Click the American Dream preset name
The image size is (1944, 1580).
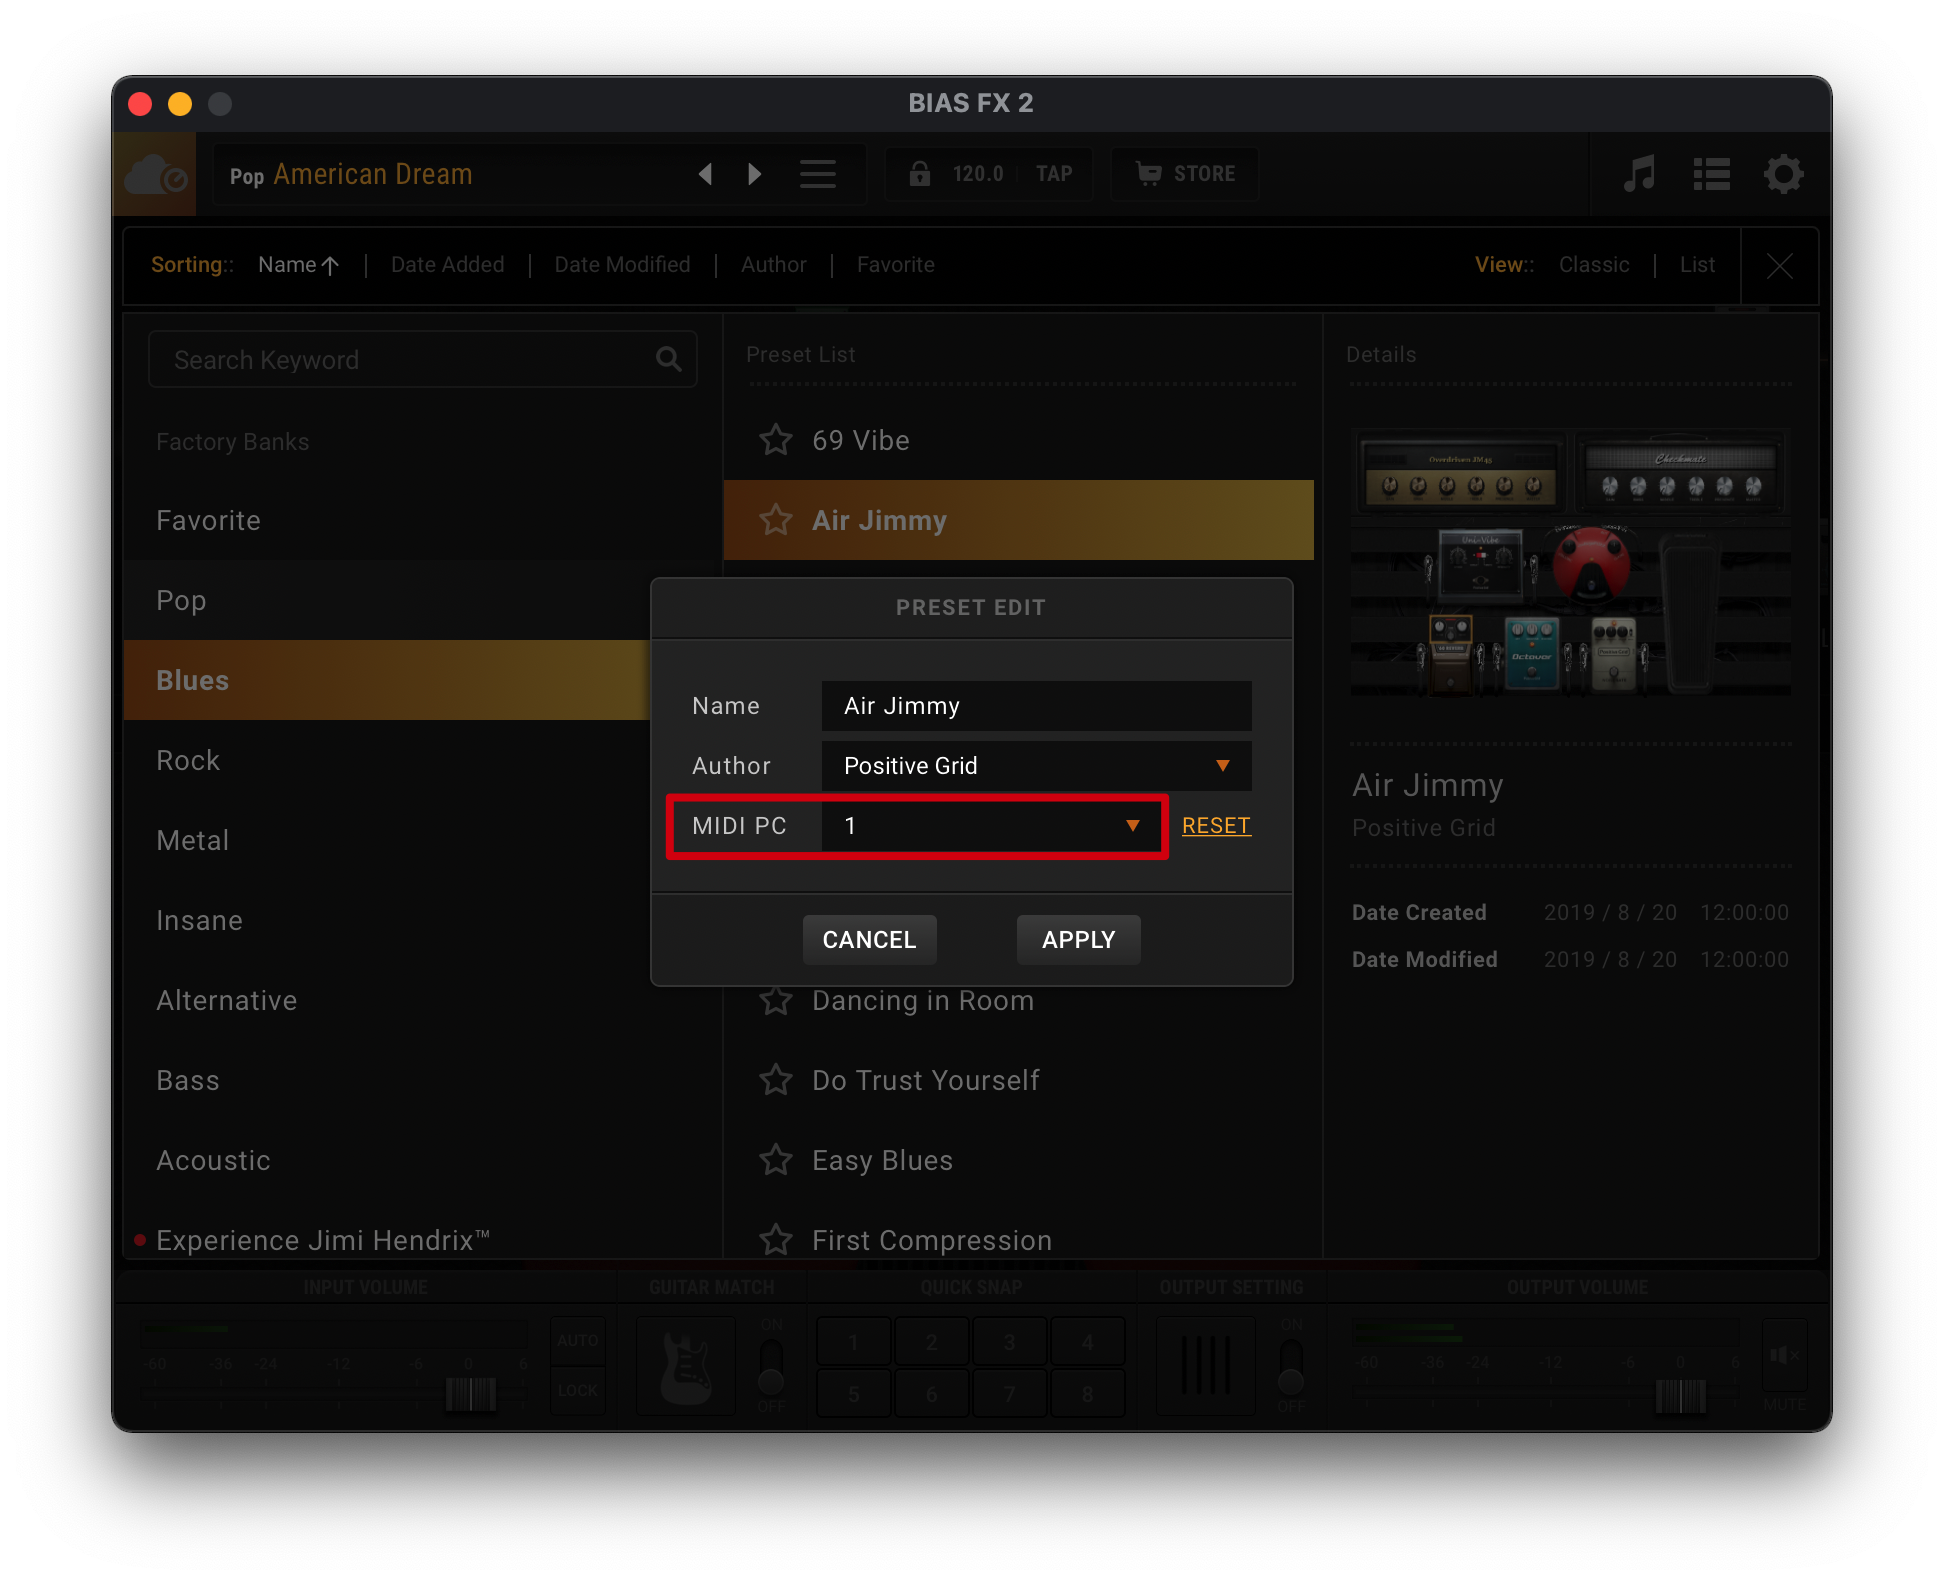tap(372, 174)
